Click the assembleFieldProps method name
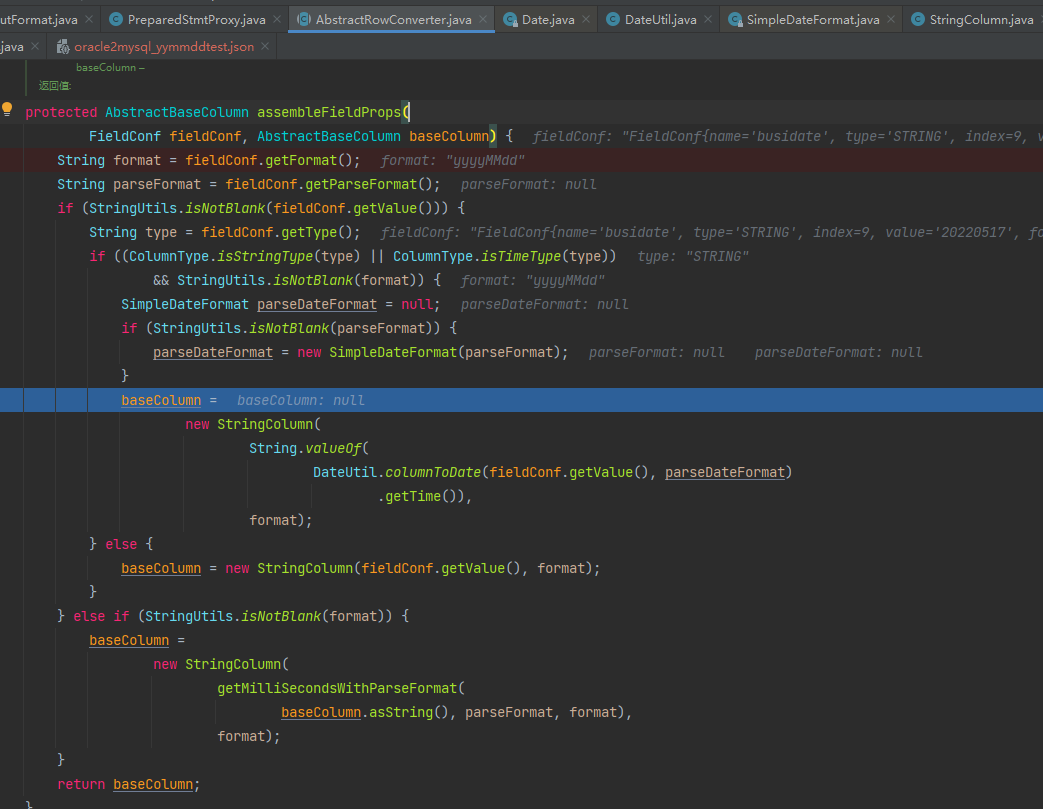The width and height of the screenshot is (1043, 809). [x=329, y=112]
